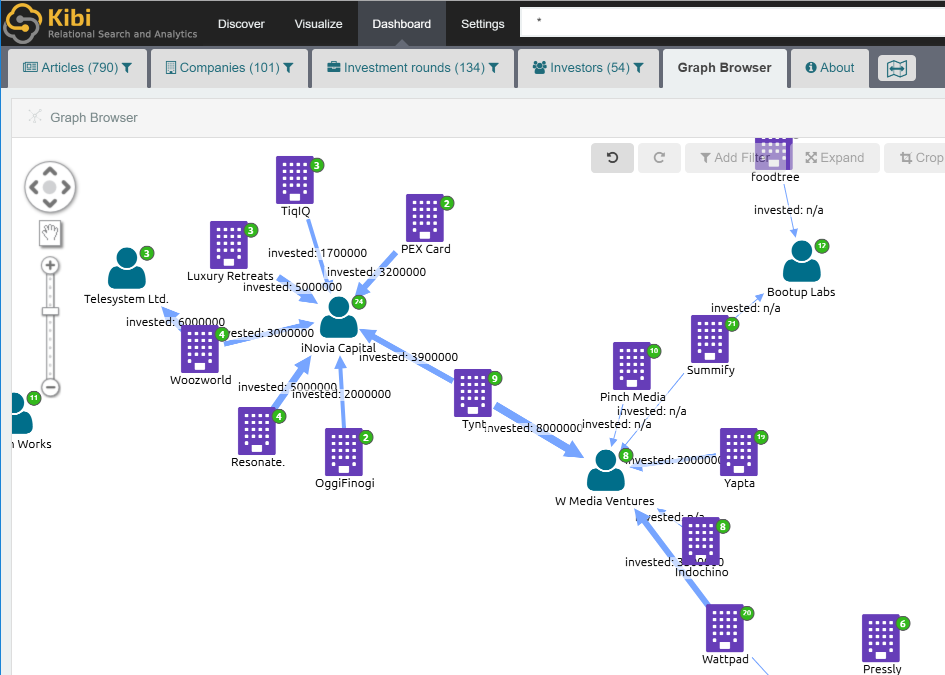Select the TiqIQ company node
The width and height of the screenshot is (945, 675).
coord(295,180)
